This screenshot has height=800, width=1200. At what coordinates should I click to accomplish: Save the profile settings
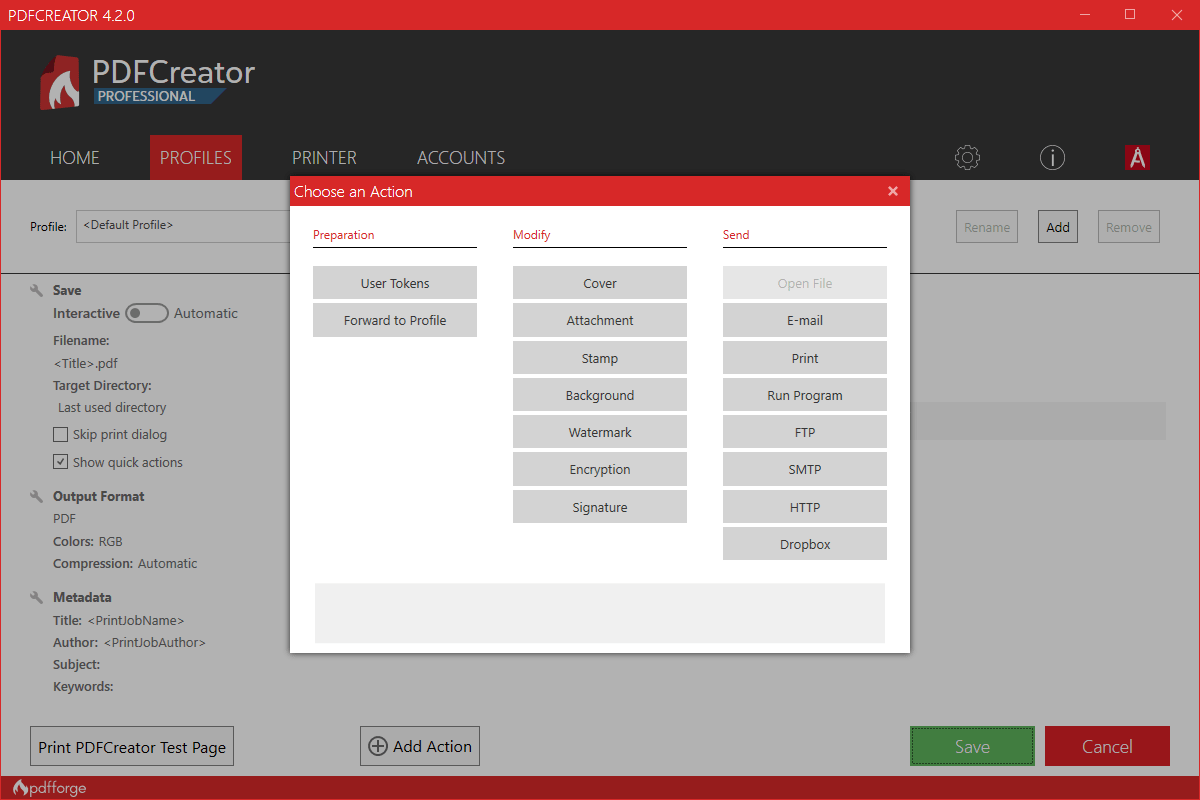click(x=972, y=746)
